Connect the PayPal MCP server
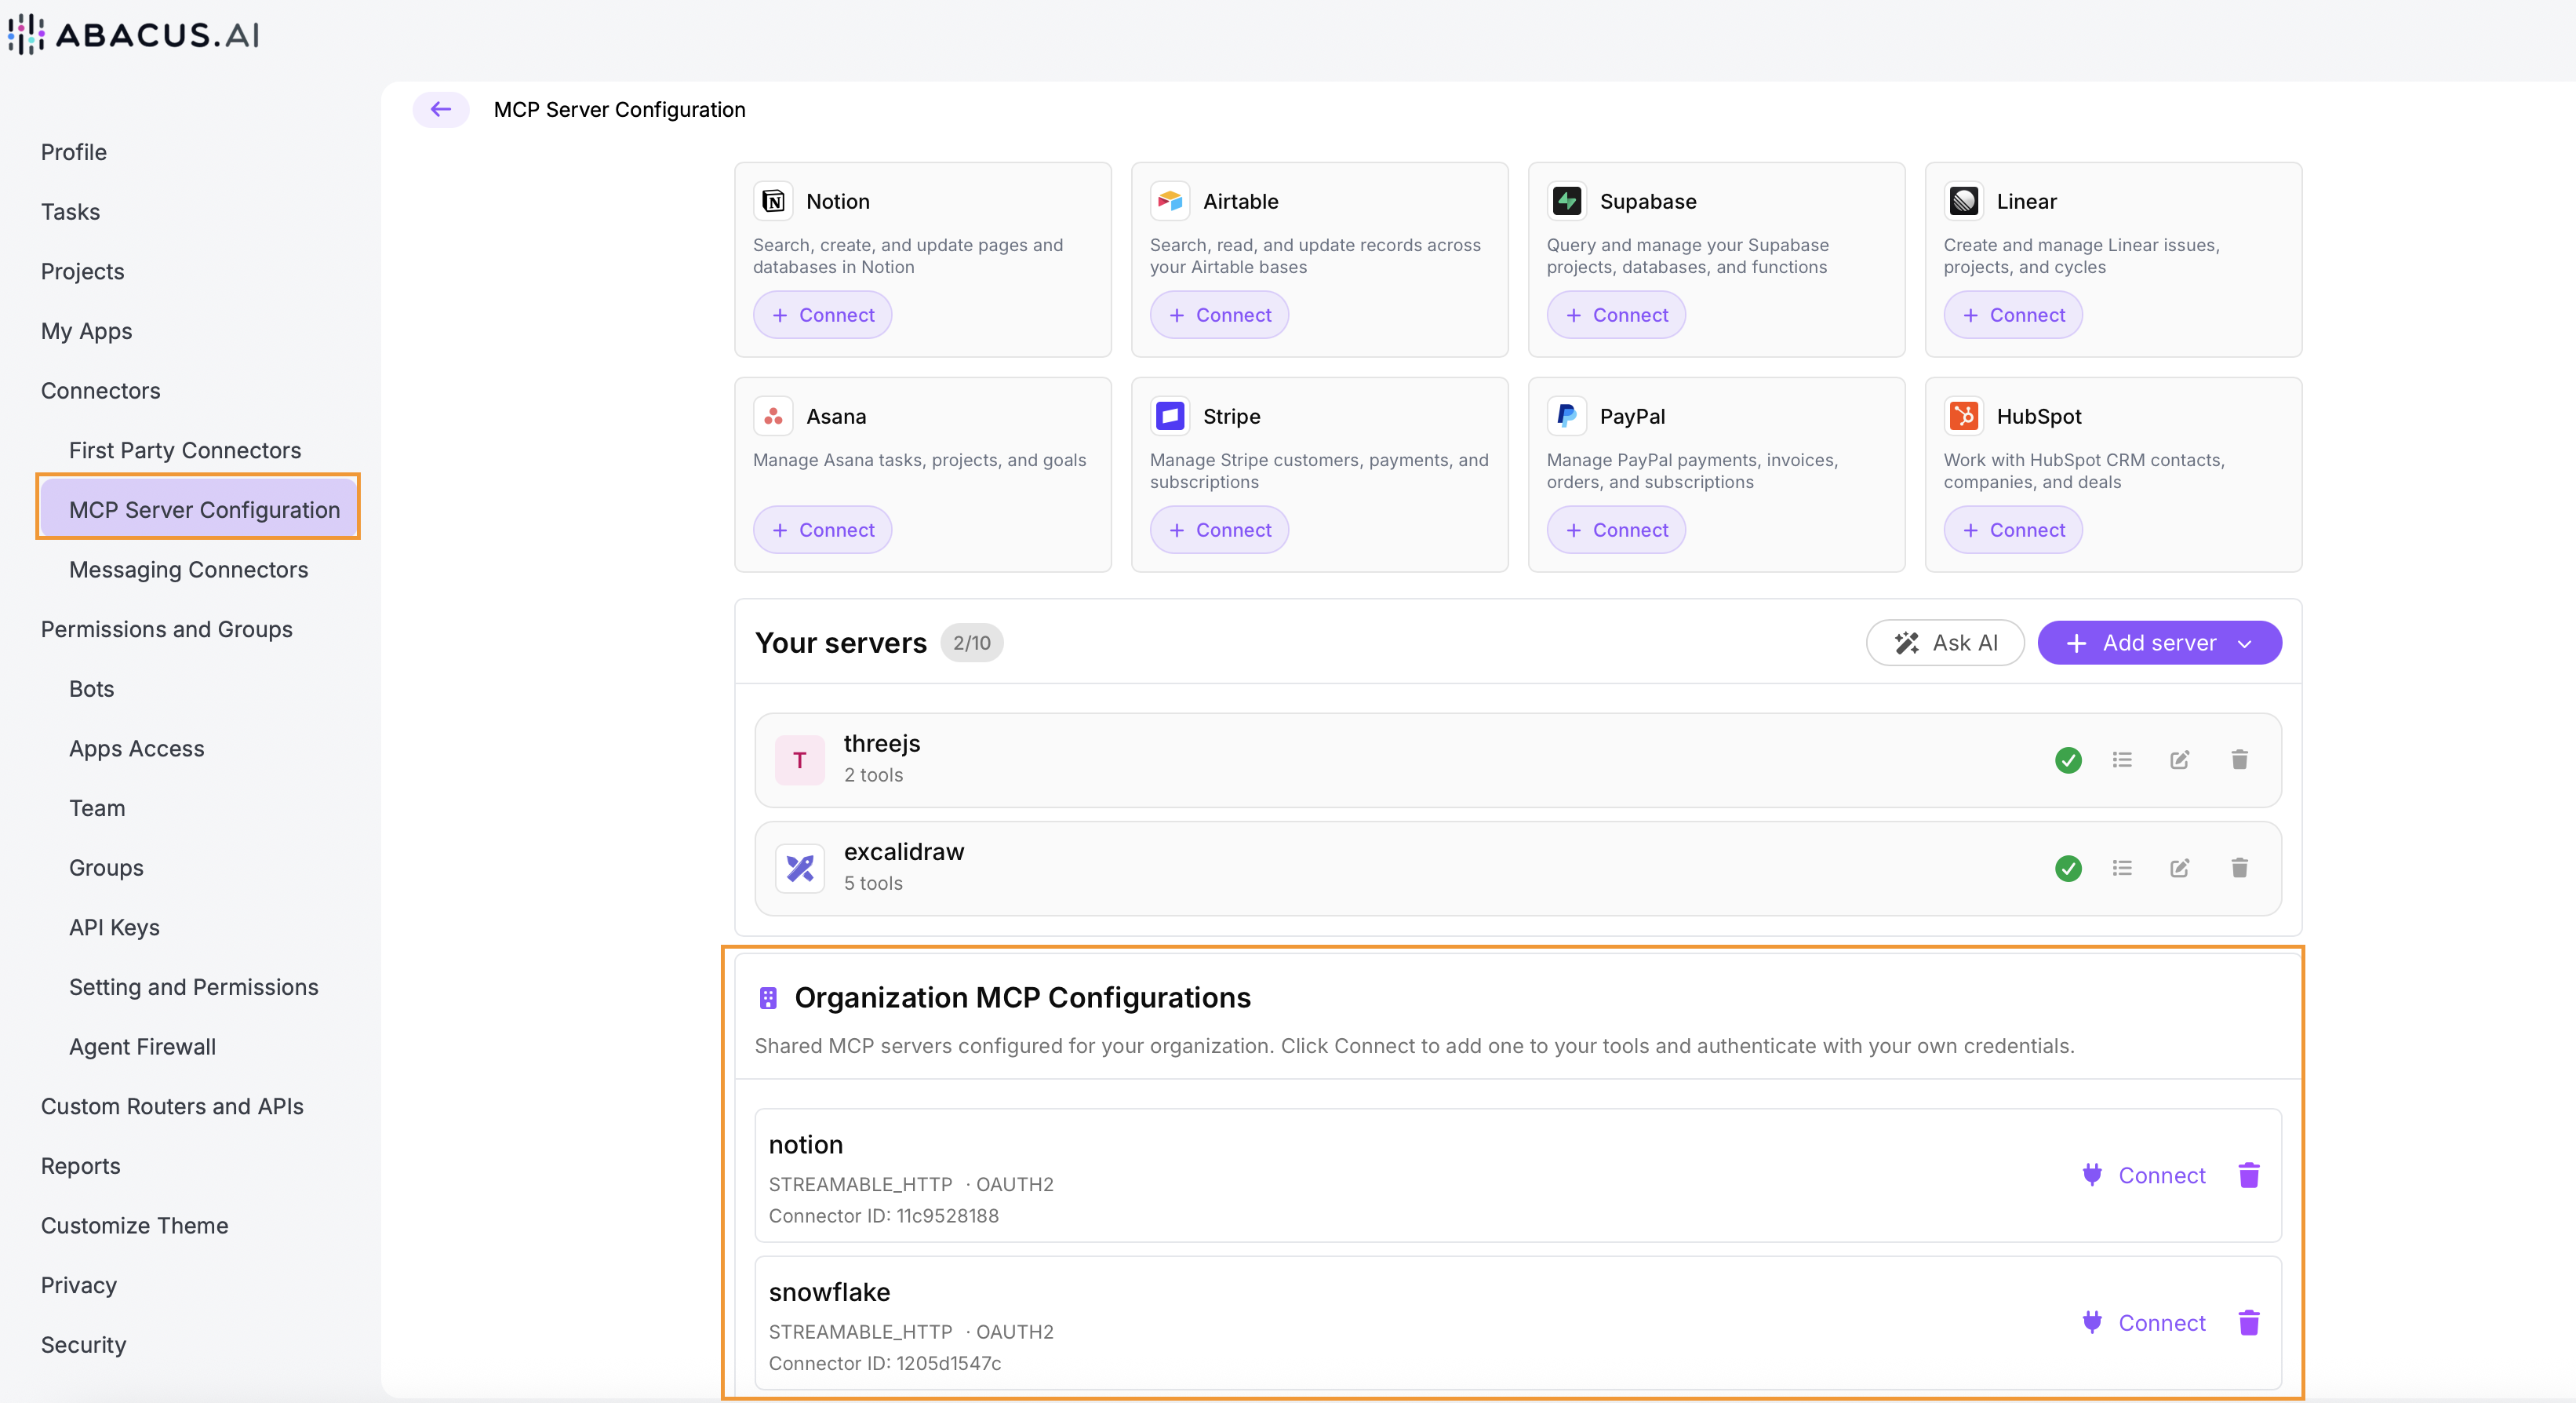 pos(1616,530)
